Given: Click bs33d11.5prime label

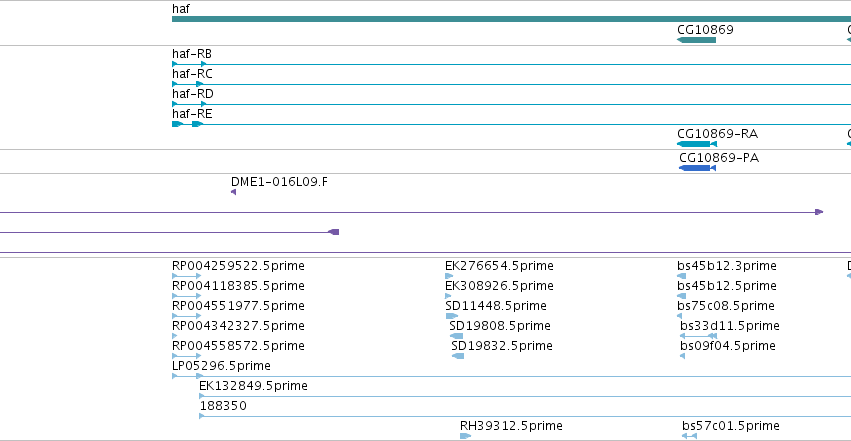Looking at the screenshot, I should (x=730, y=326).
